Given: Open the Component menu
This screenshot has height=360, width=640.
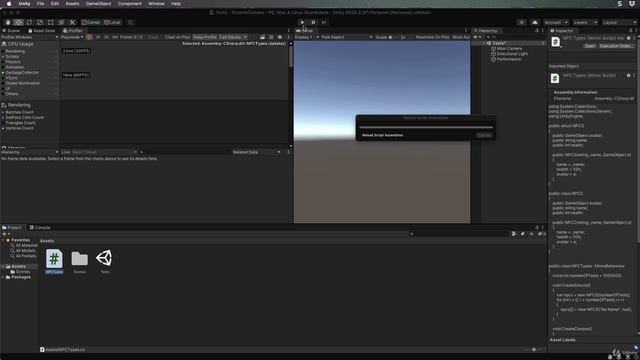Looking at the screenshot, I should click(129, 4).
